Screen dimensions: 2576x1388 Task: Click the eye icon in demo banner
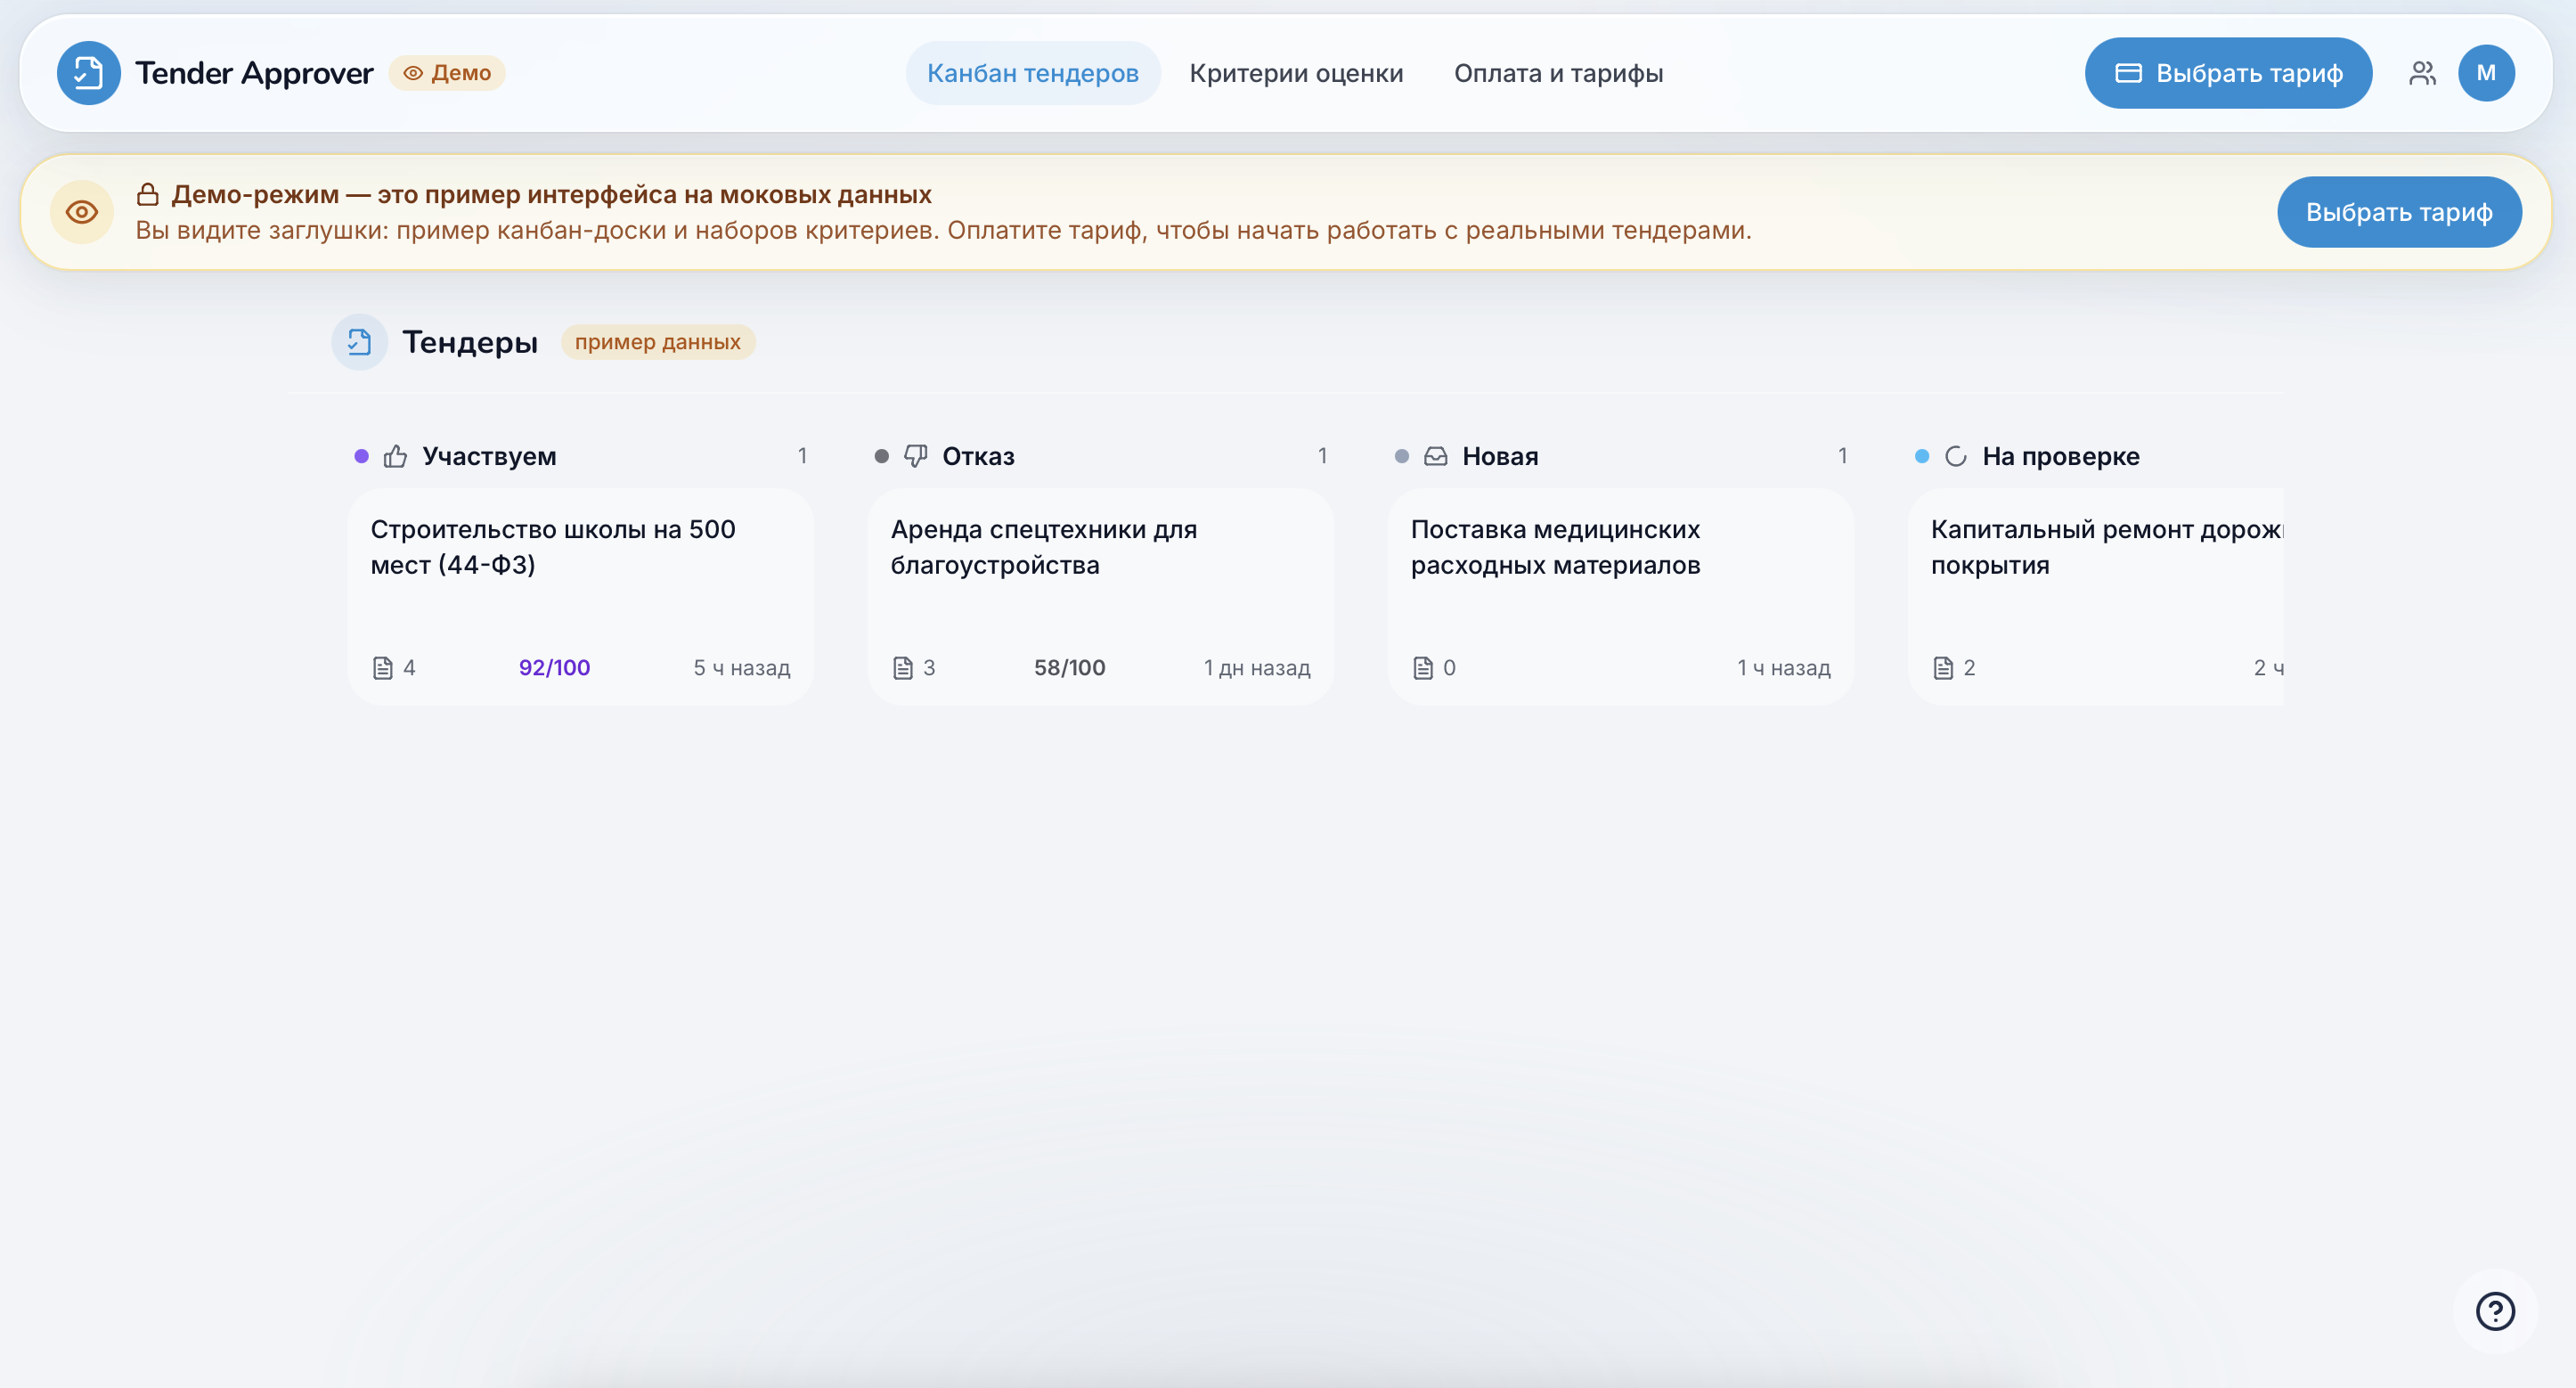click(x=82, y=212)
